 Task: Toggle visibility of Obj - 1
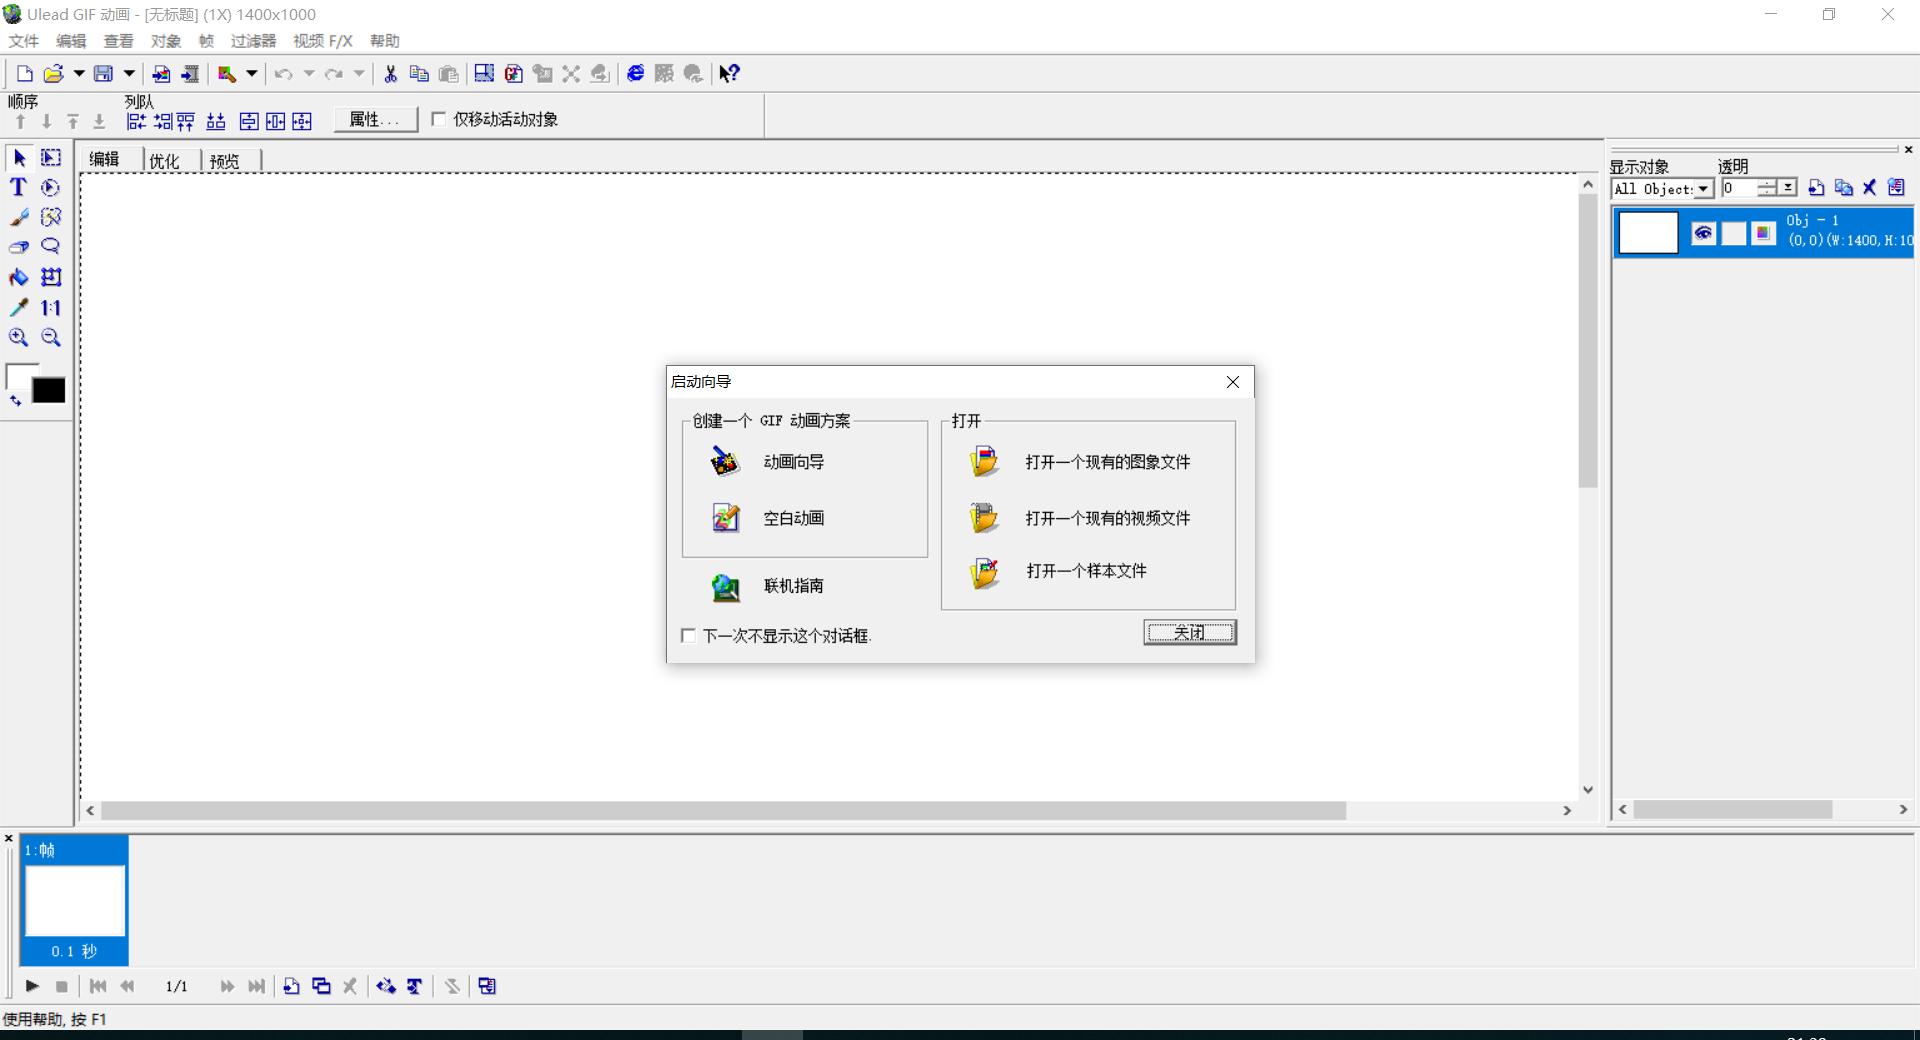click(x=1703, y=232)
